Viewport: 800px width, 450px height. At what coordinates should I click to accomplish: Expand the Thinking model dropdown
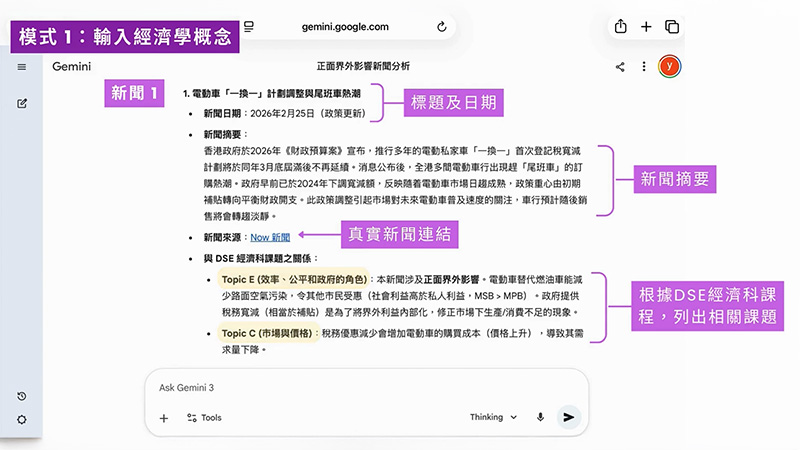click(x=493, y=417)
